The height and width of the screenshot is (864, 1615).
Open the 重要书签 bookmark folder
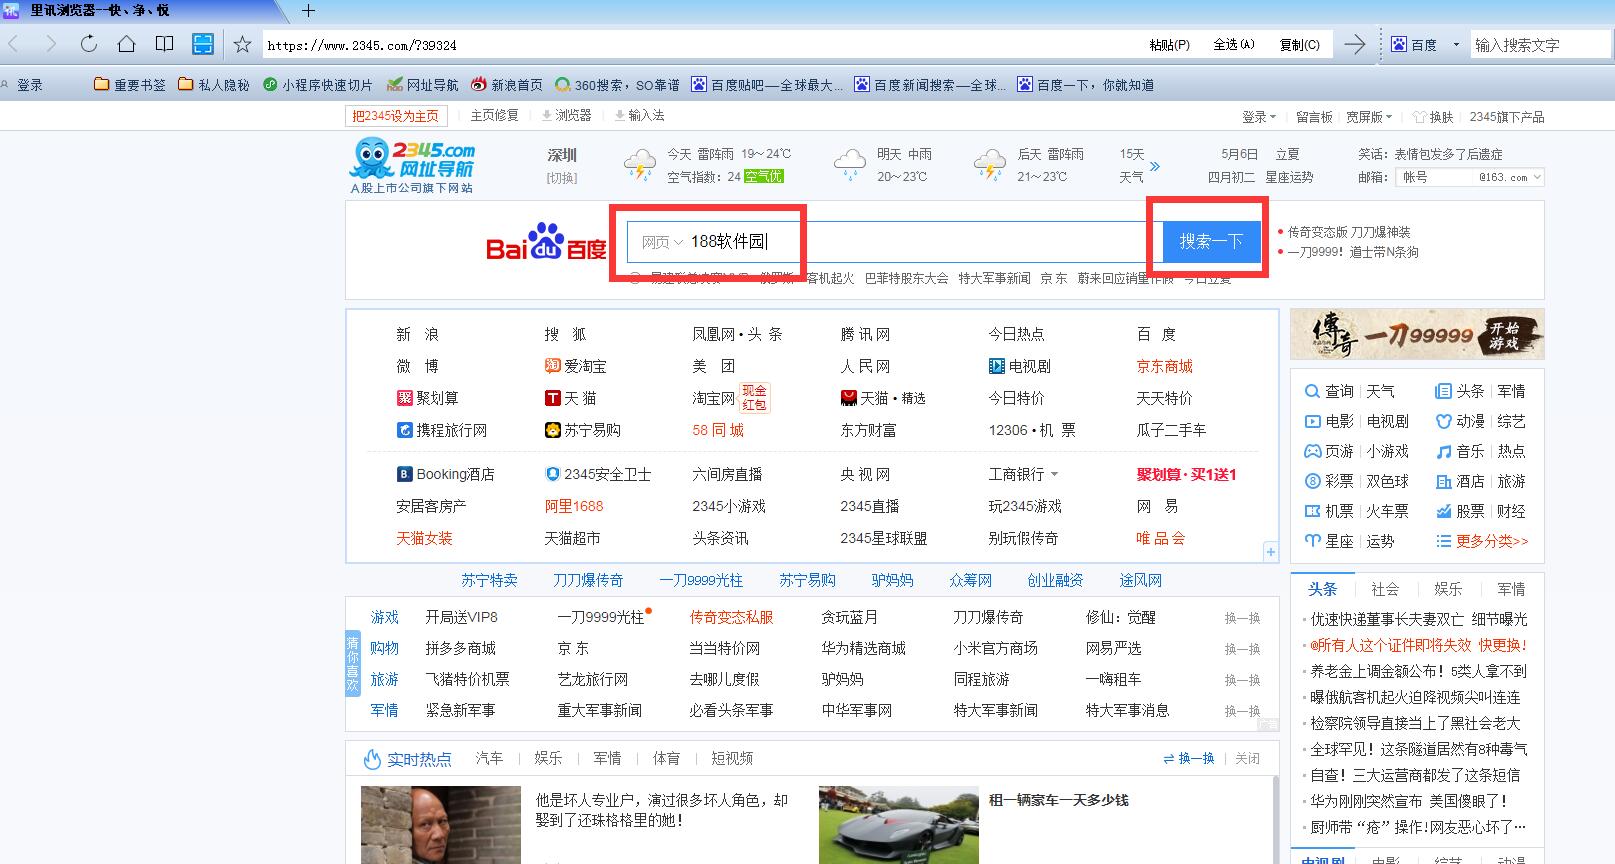(130, 85)
